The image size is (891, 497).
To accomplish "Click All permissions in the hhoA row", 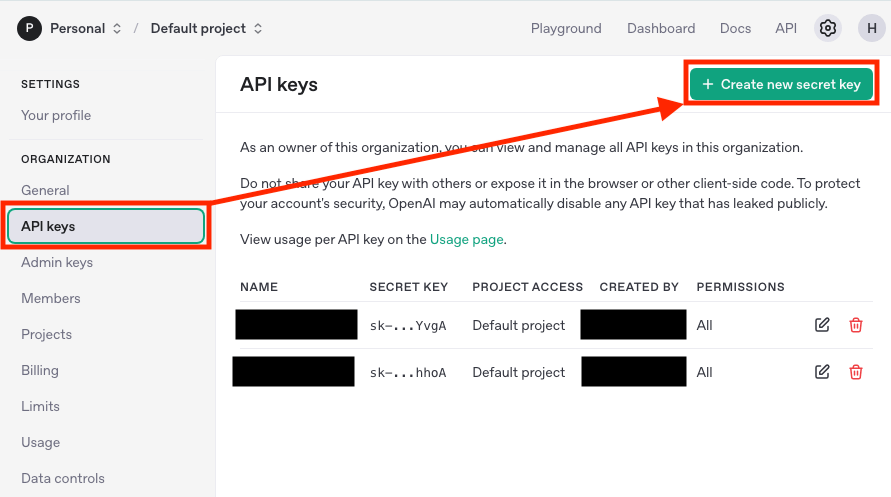I will [x=704, y=373].
